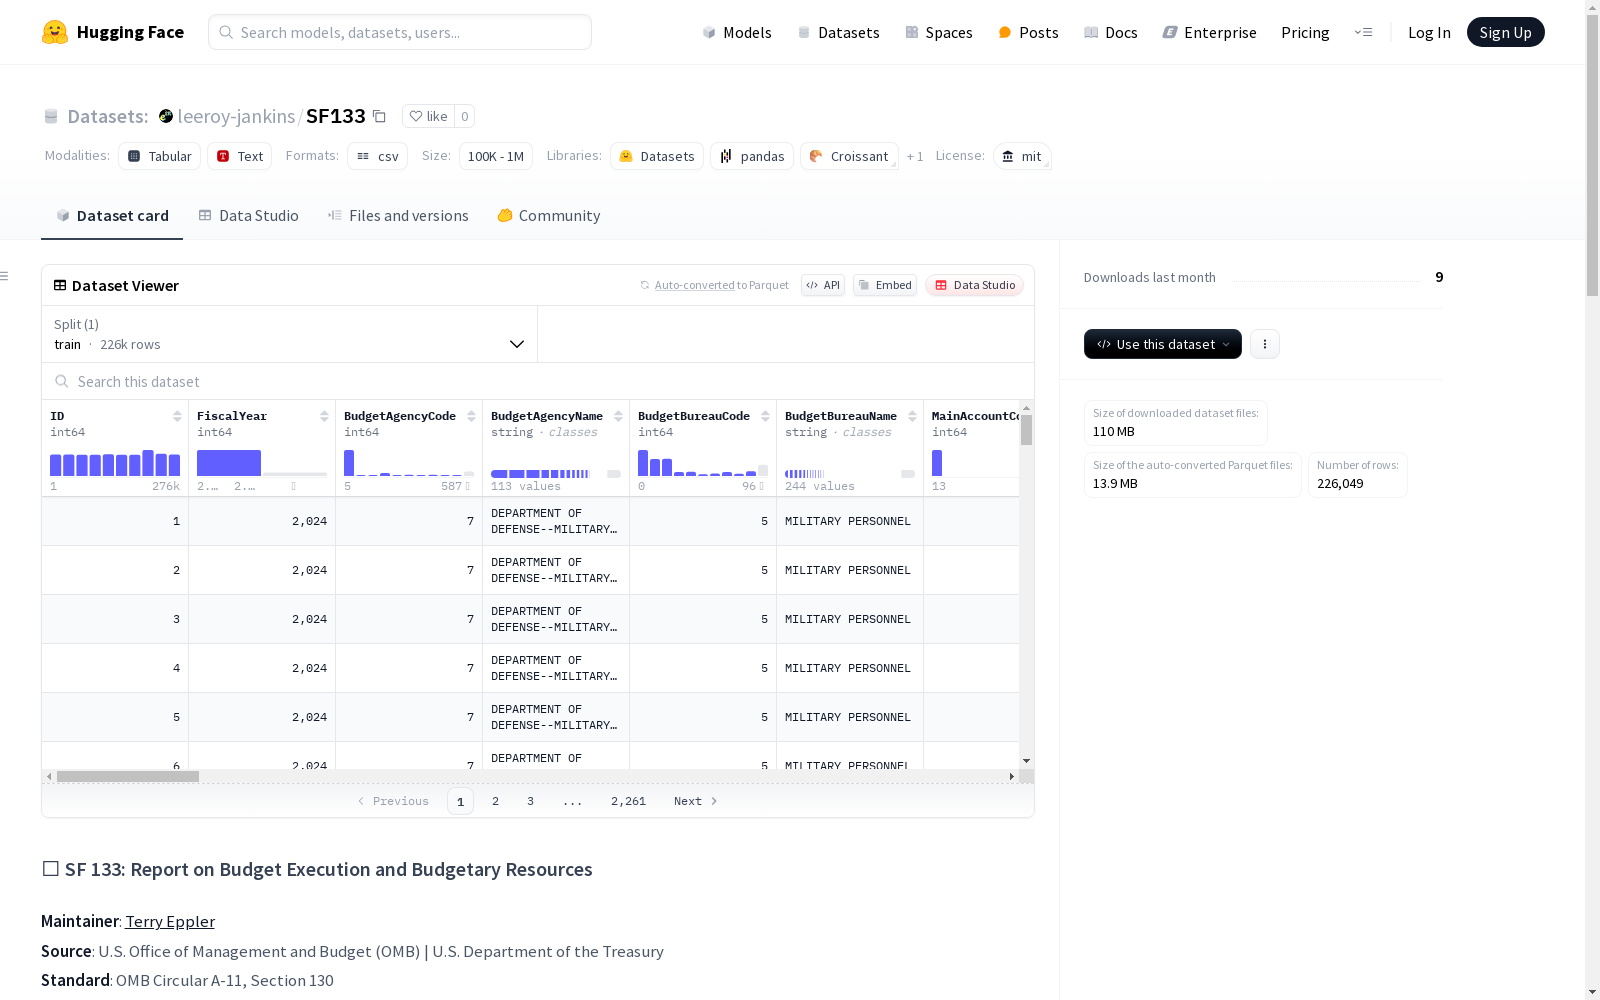Open the Community tab
1600x1000 pixels.
click(x=549, y=216)
